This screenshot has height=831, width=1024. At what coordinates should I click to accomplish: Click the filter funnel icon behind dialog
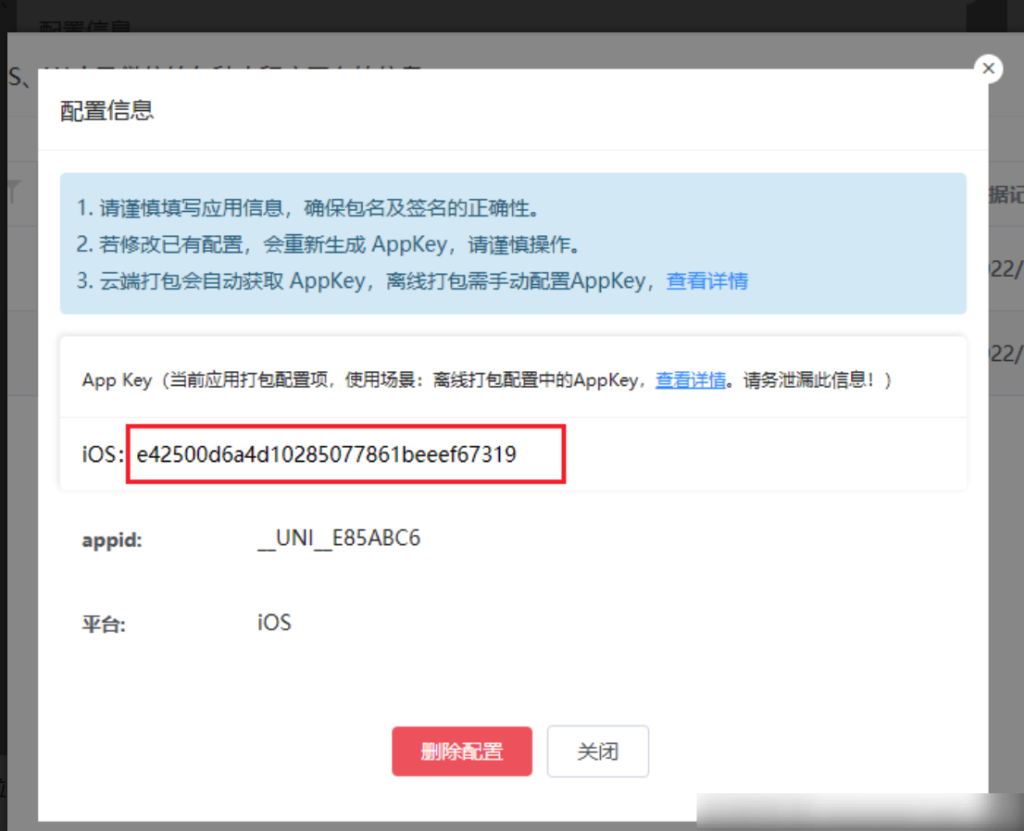pyautogui.click(x=12, y=192)
